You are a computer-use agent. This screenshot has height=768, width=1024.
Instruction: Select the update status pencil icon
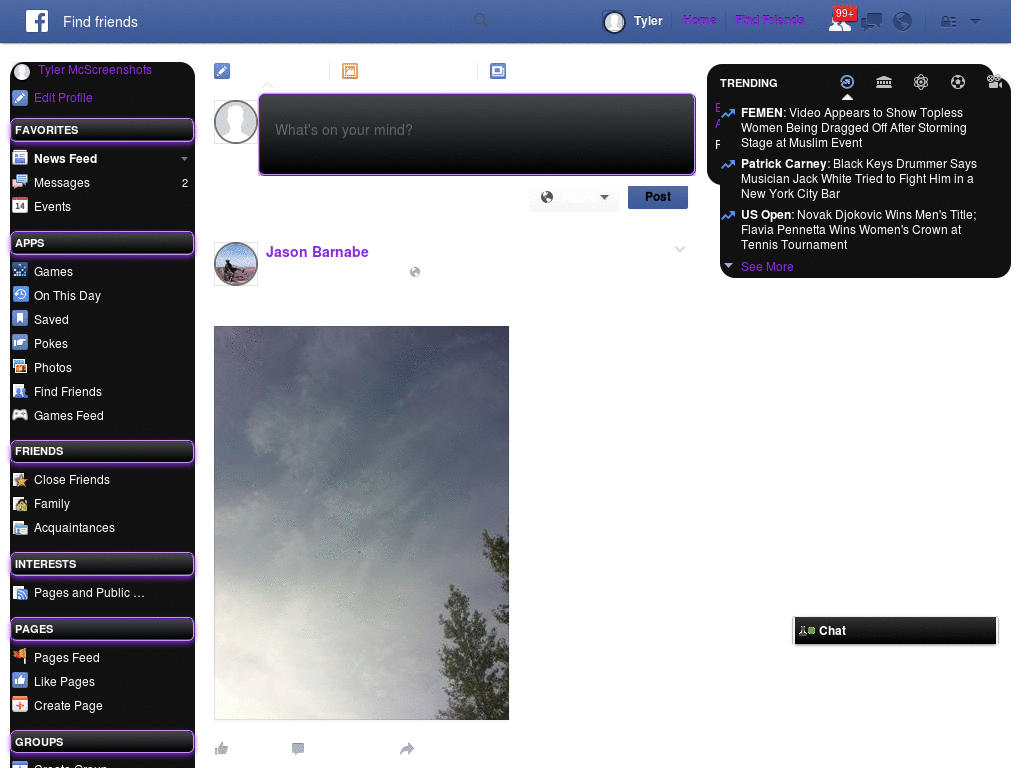222,71
